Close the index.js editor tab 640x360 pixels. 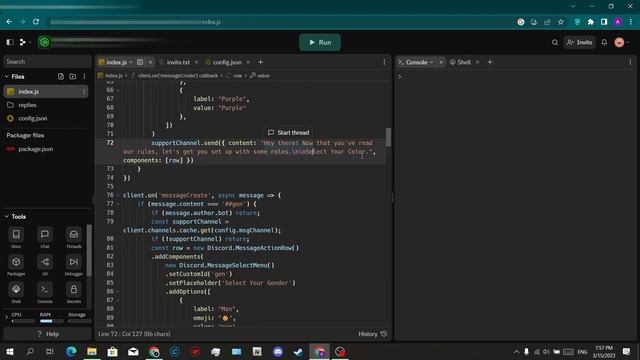[x=150, y=62]
